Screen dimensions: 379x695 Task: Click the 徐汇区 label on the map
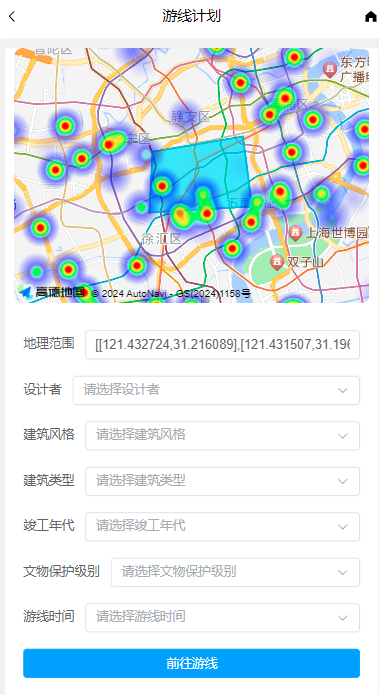pyautogui.click(x=161, y=239)
